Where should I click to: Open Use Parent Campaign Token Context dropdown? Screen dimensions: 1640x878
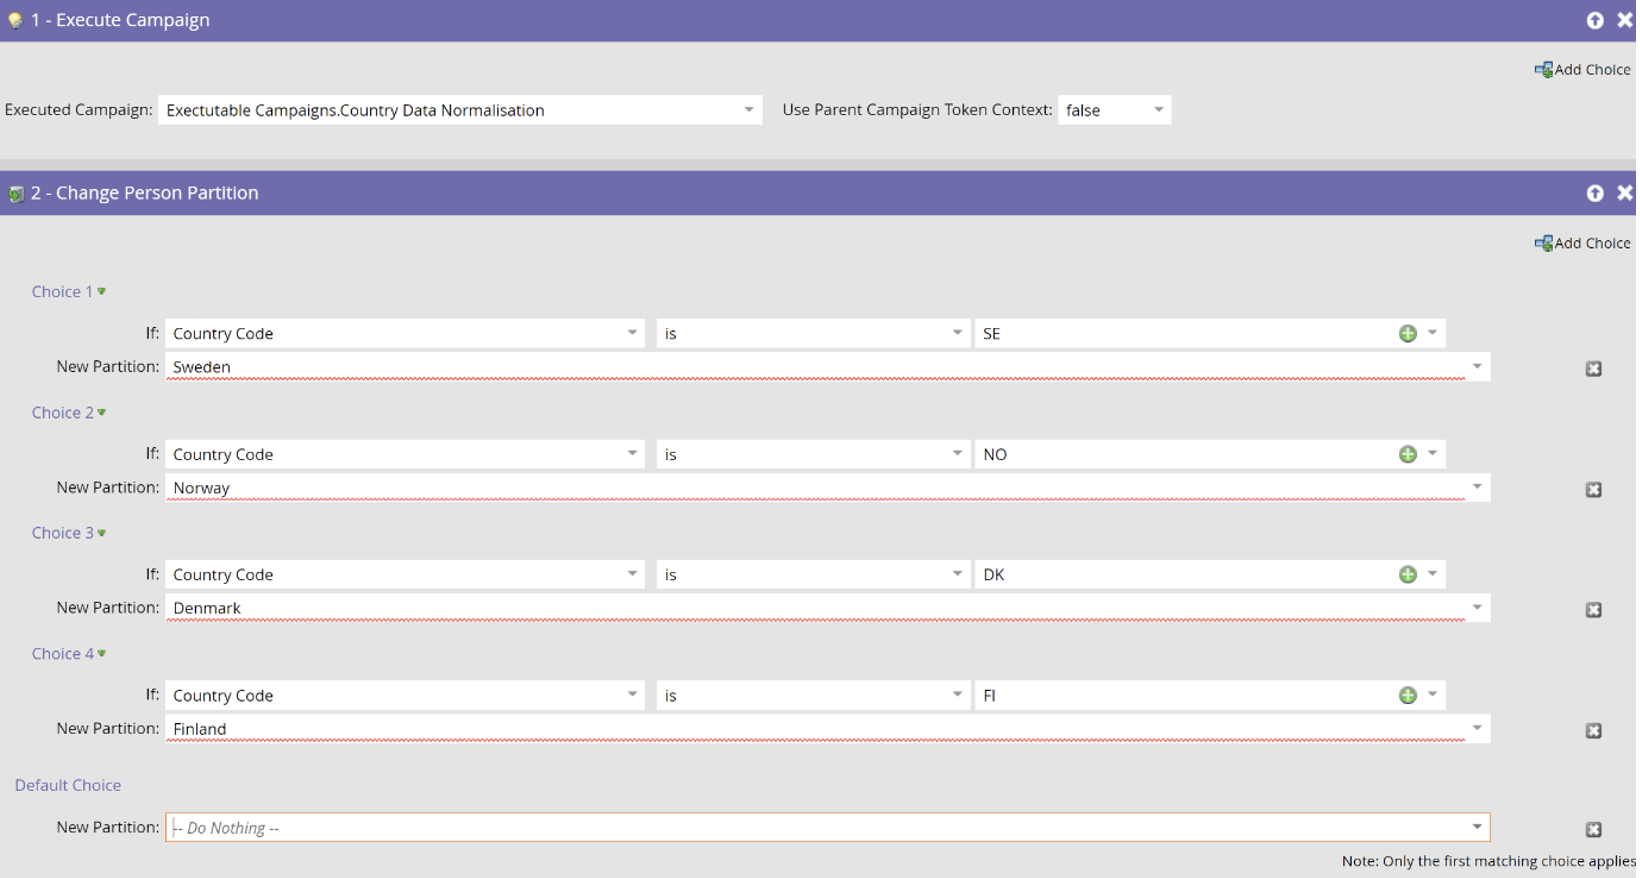coord(1158,110)
